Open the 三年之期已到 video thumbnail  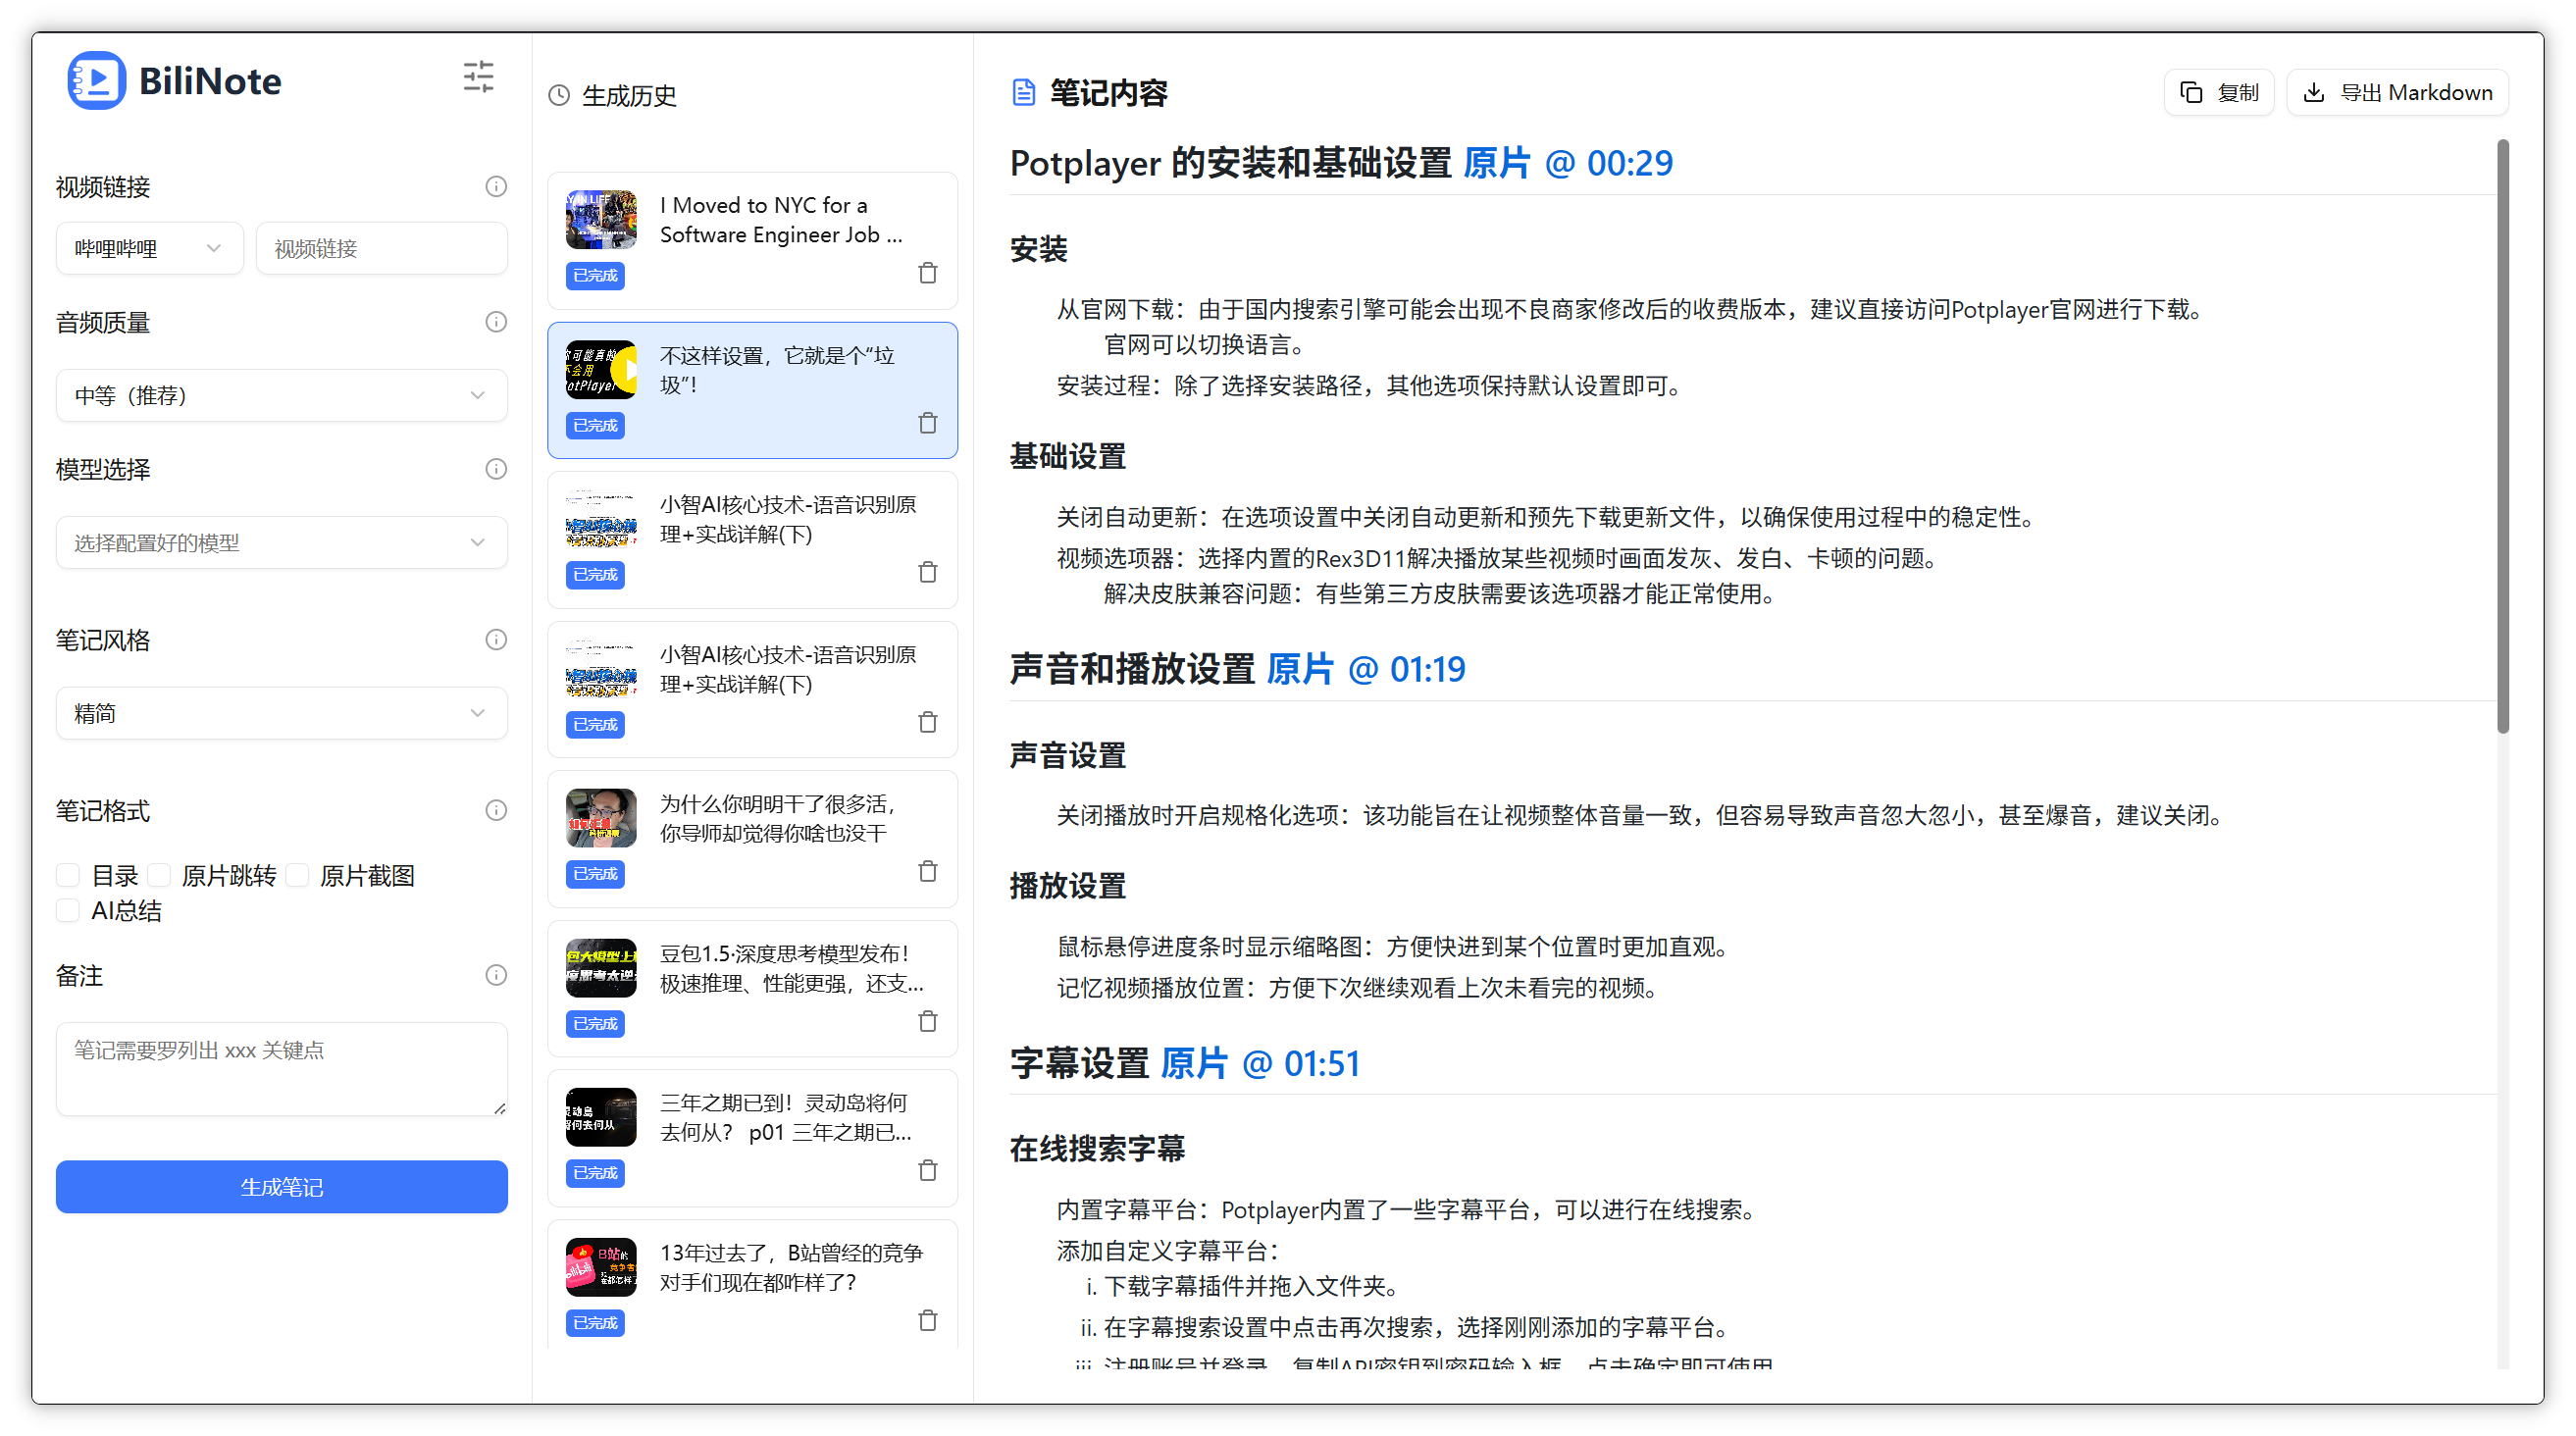(x=601, y=1117)
